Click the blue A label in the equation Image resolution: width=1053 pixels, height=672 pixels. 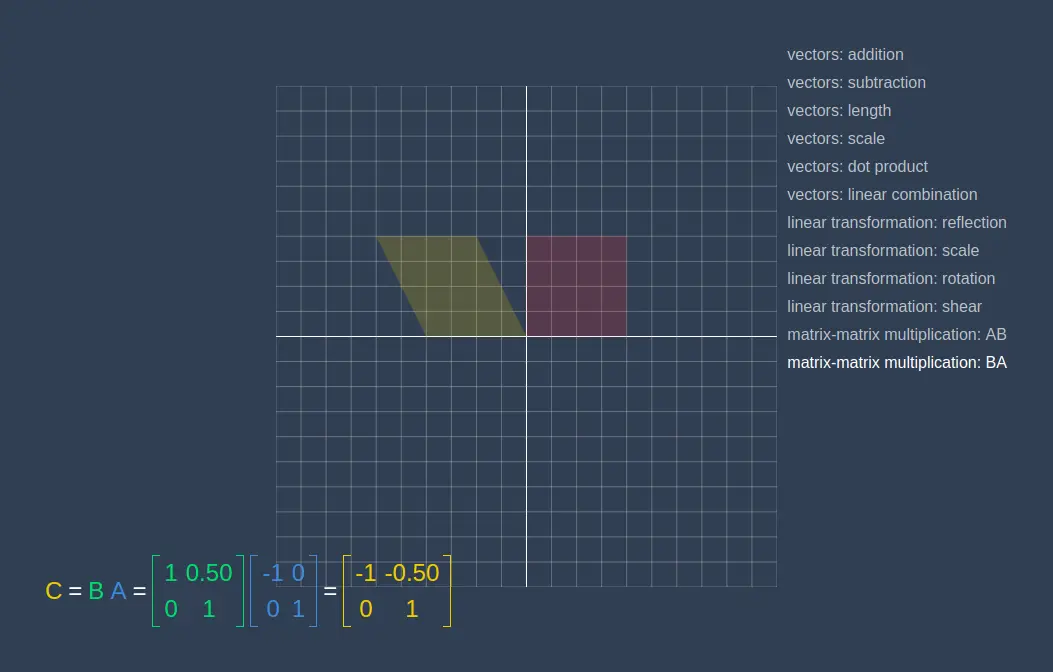[x=118, y=591]
